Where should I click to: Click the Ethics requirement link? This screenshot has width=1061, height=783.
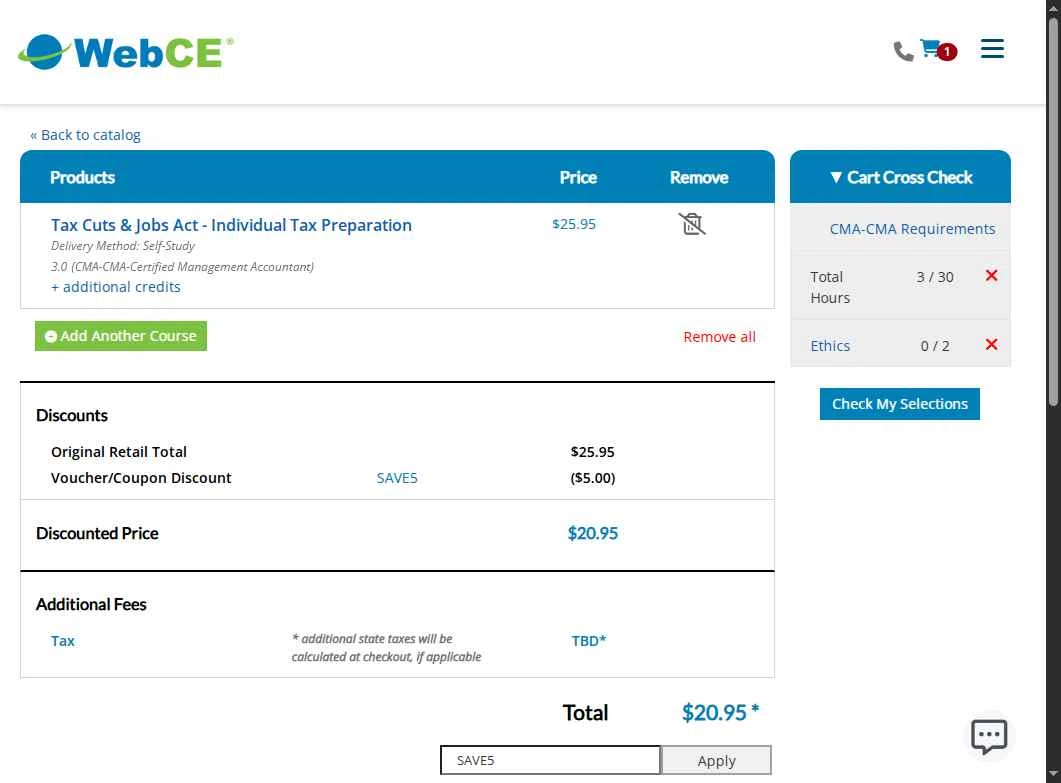tap(830, 346)
